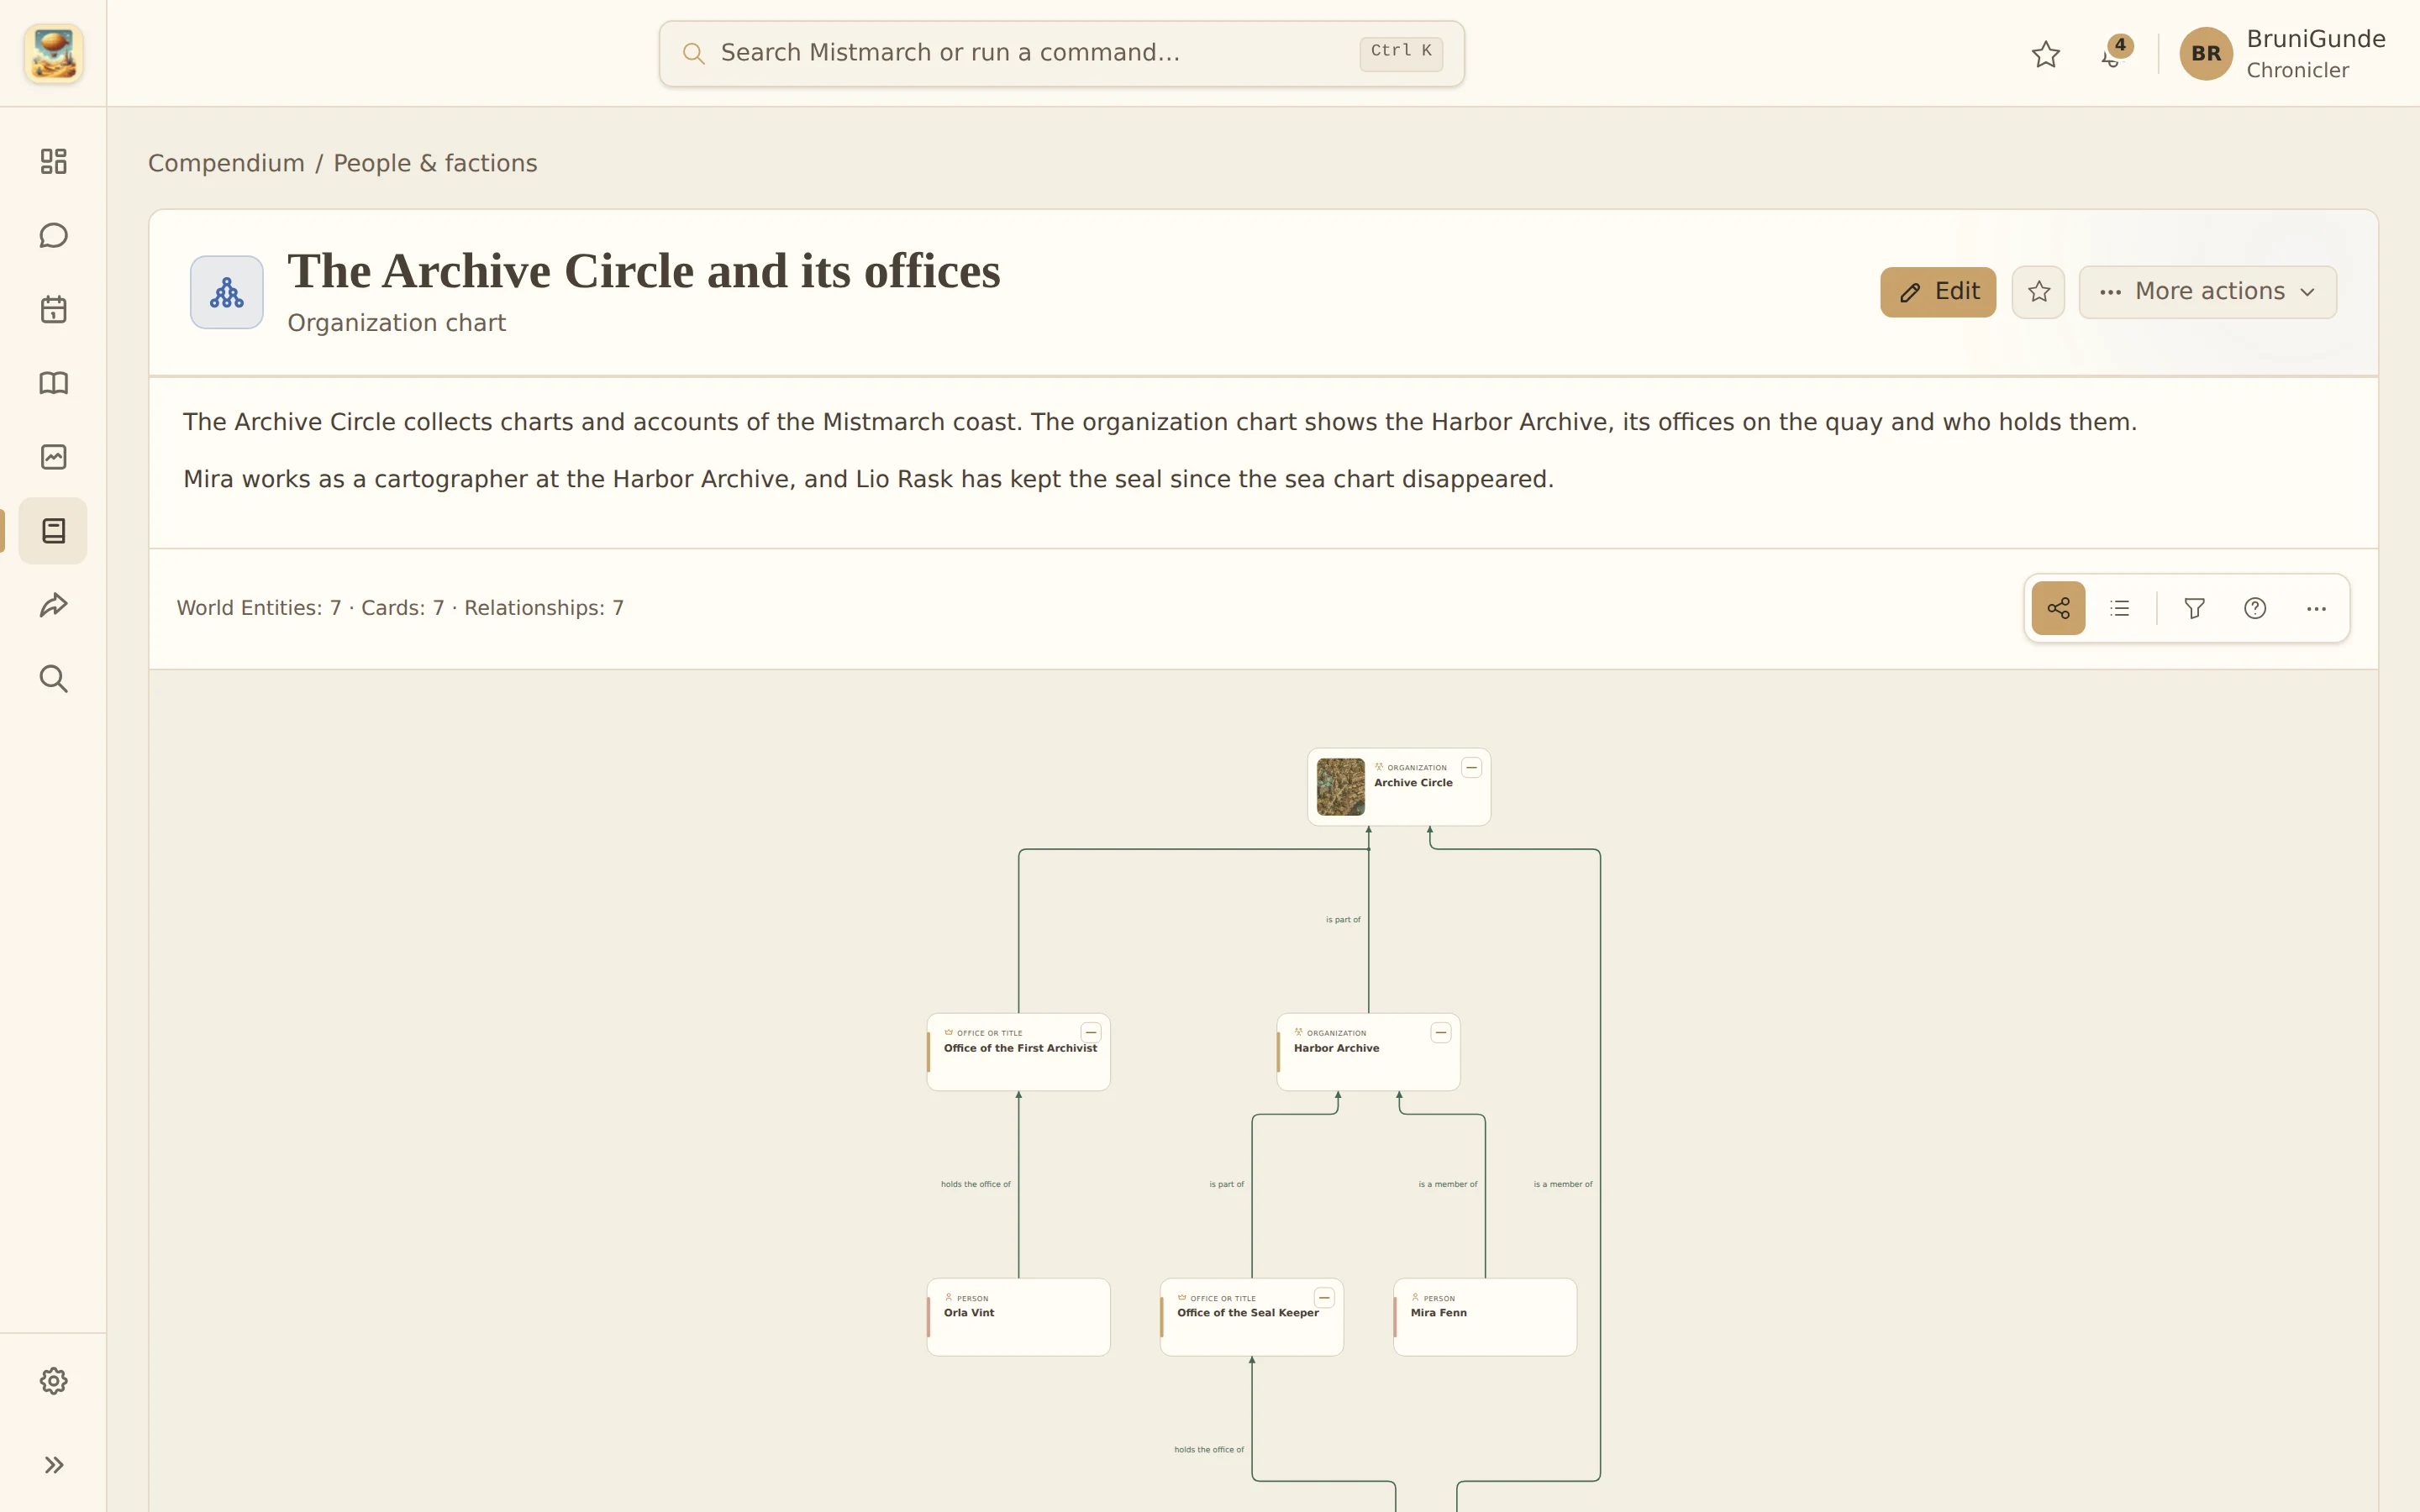Select the Orla Vint person card
This screenshot has height=1512, width=2420.
point(1018,1317)
